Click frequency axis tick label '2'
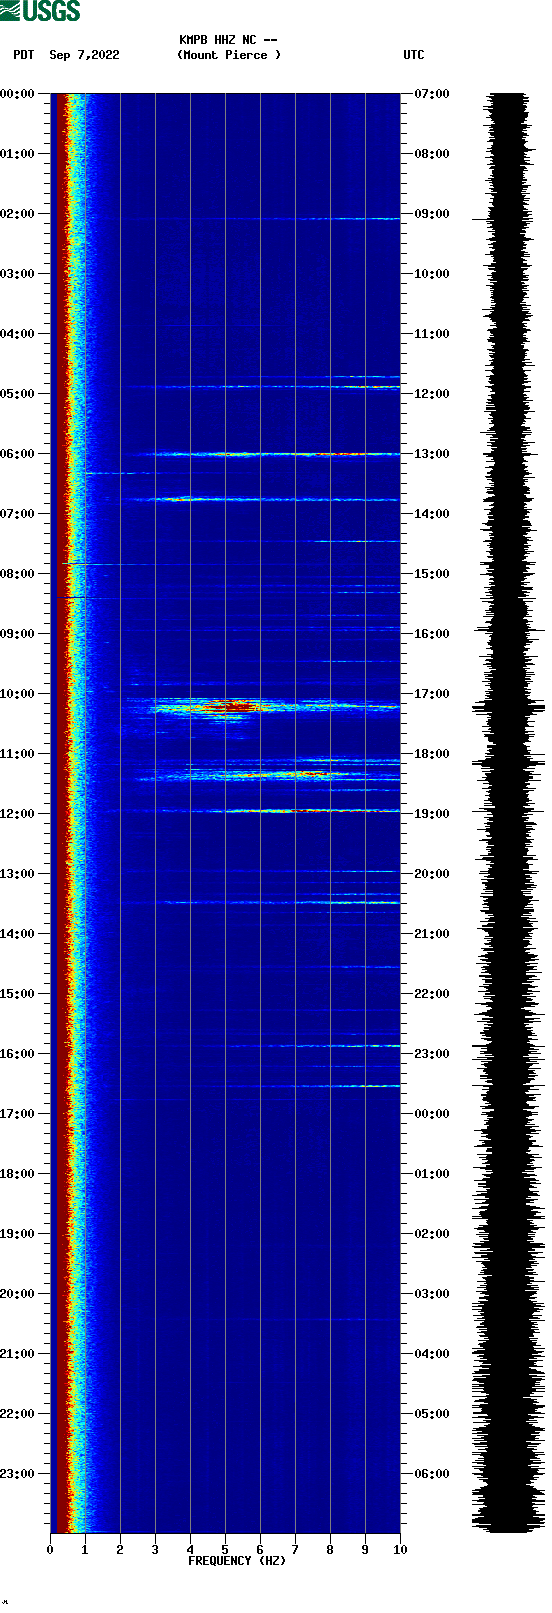 point(120,1550)
